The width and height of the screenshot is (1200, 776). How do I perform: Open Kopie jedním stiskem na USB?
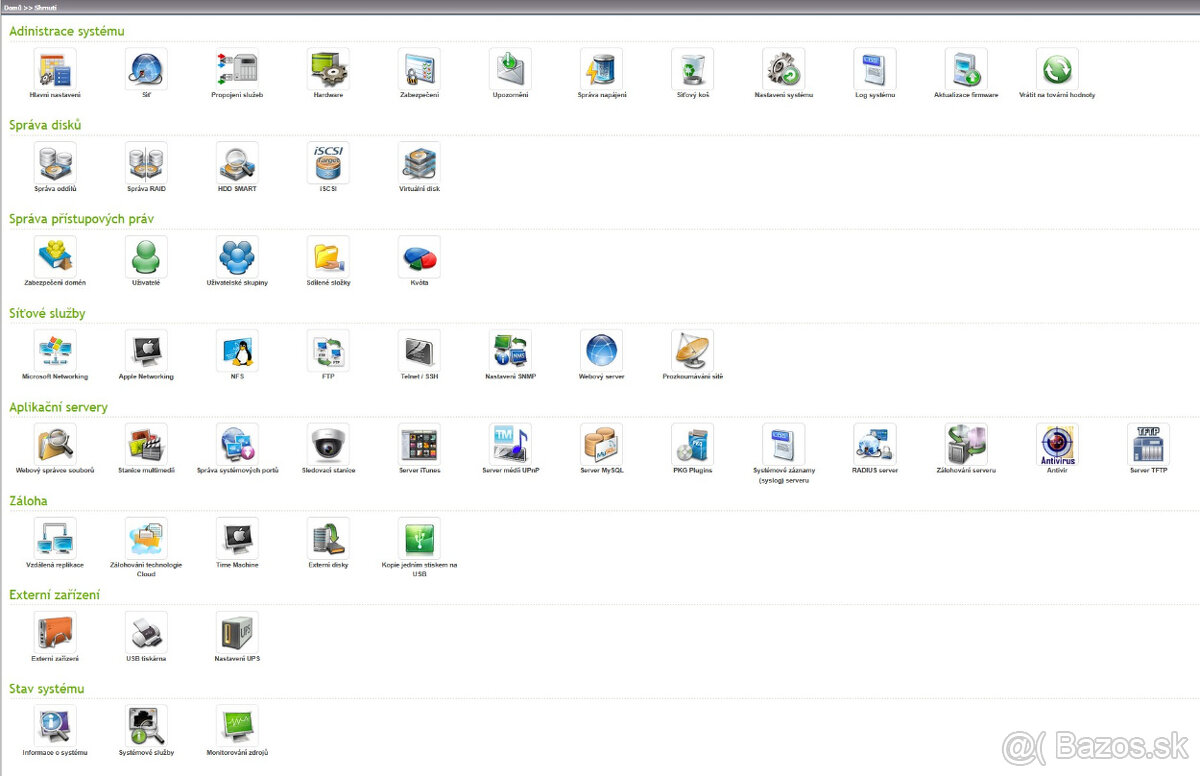(419, 539)
